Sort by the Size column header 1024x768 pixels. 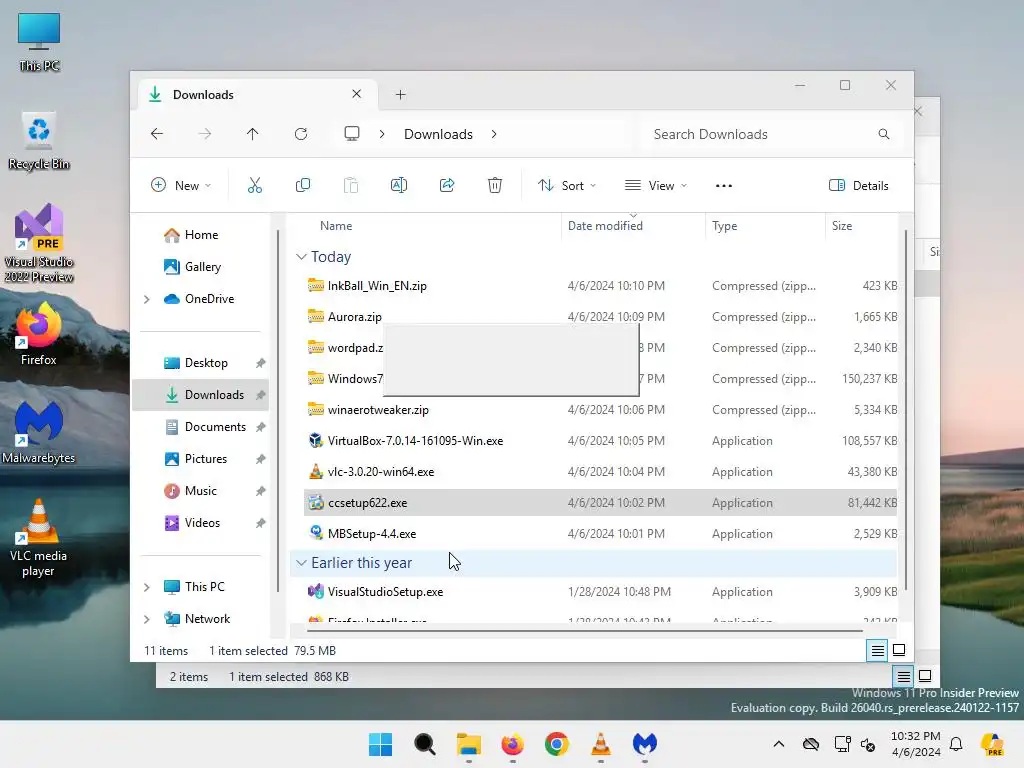pyautogui.click(x=841, y=226)
